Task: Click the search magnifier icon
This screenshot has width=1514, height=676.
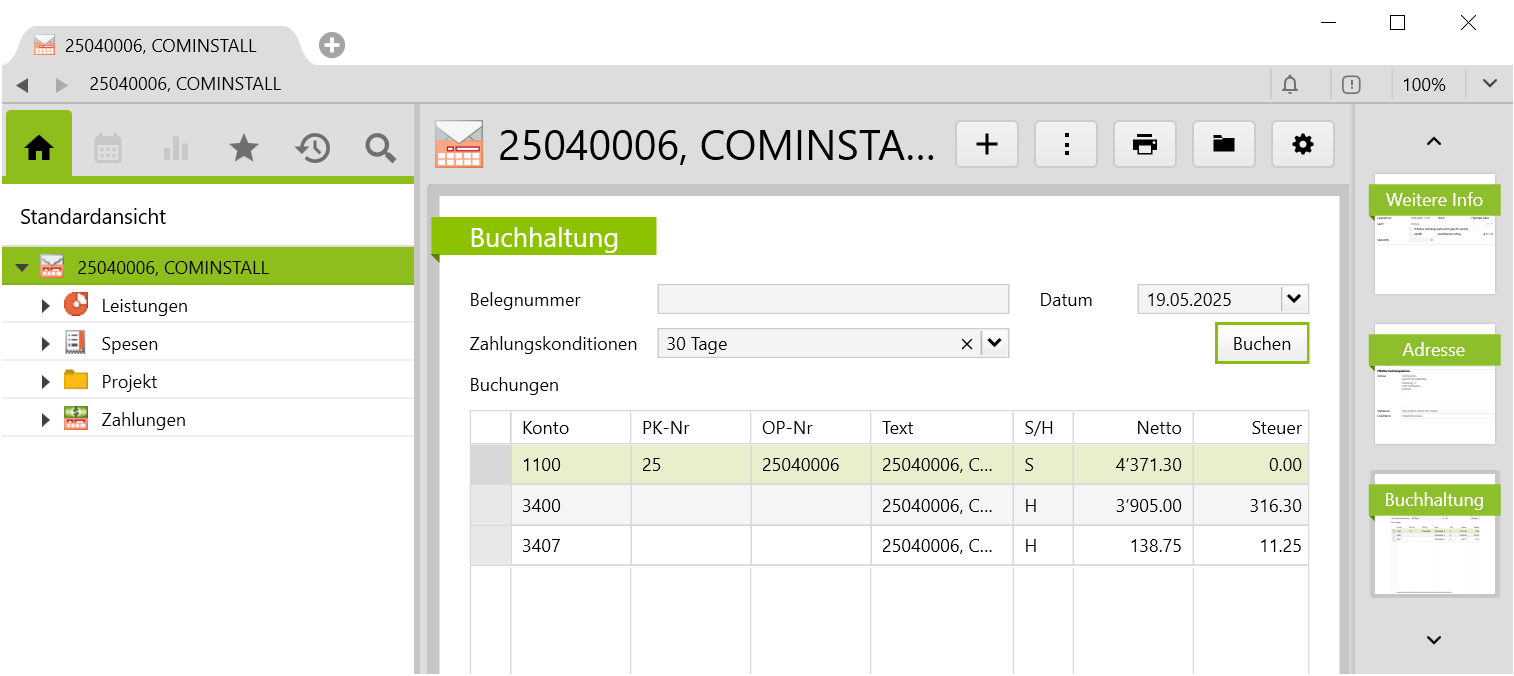Action: [x=380, y=149]
